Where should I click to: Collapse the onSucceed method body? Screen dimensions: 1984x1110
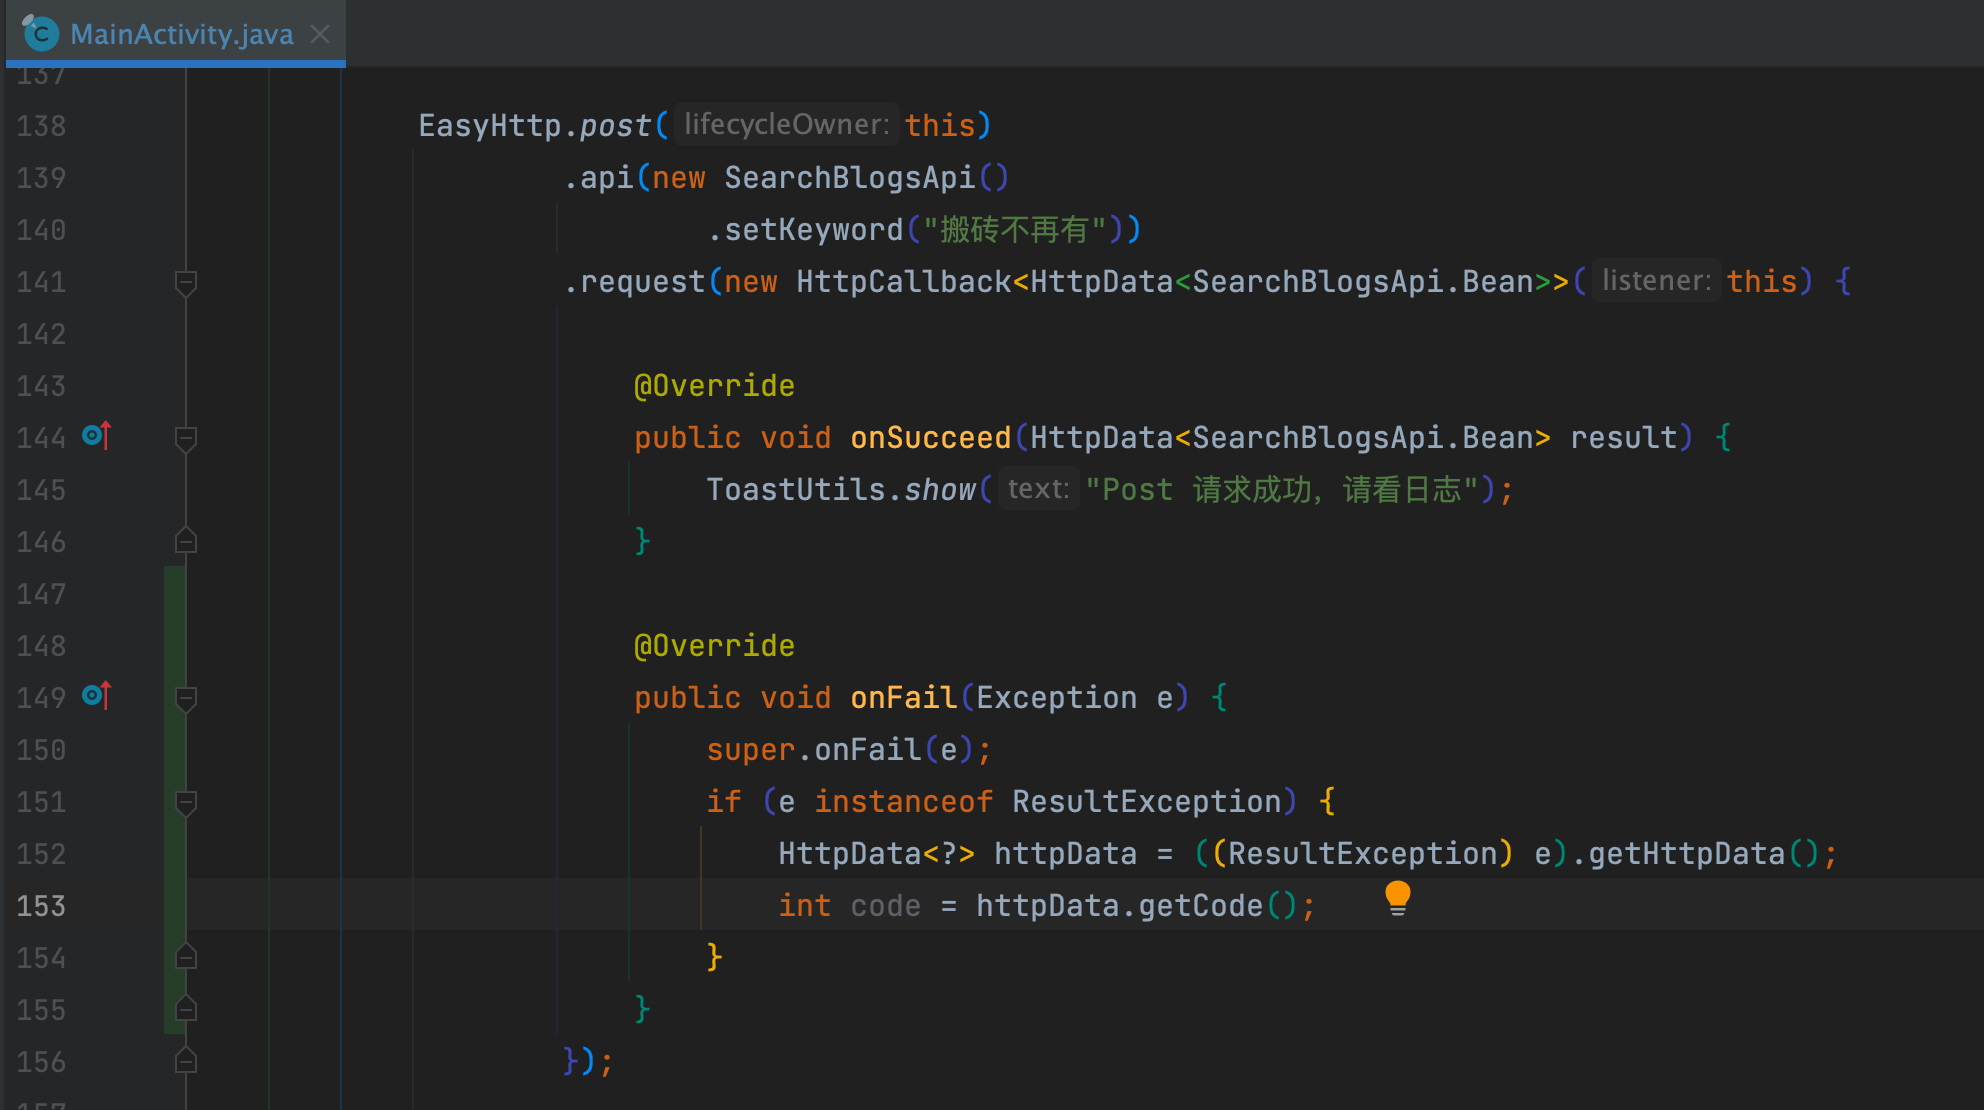pos(186,439)
